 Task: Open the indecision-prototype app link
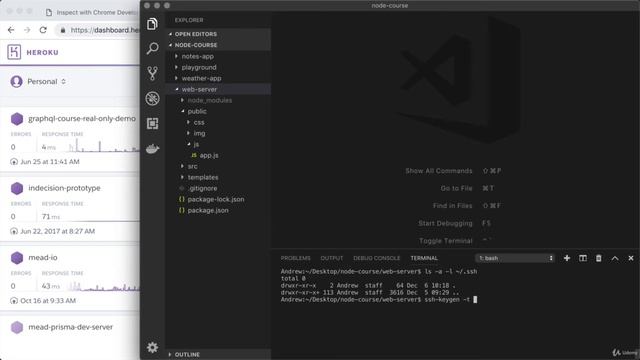tap(64, 188)
